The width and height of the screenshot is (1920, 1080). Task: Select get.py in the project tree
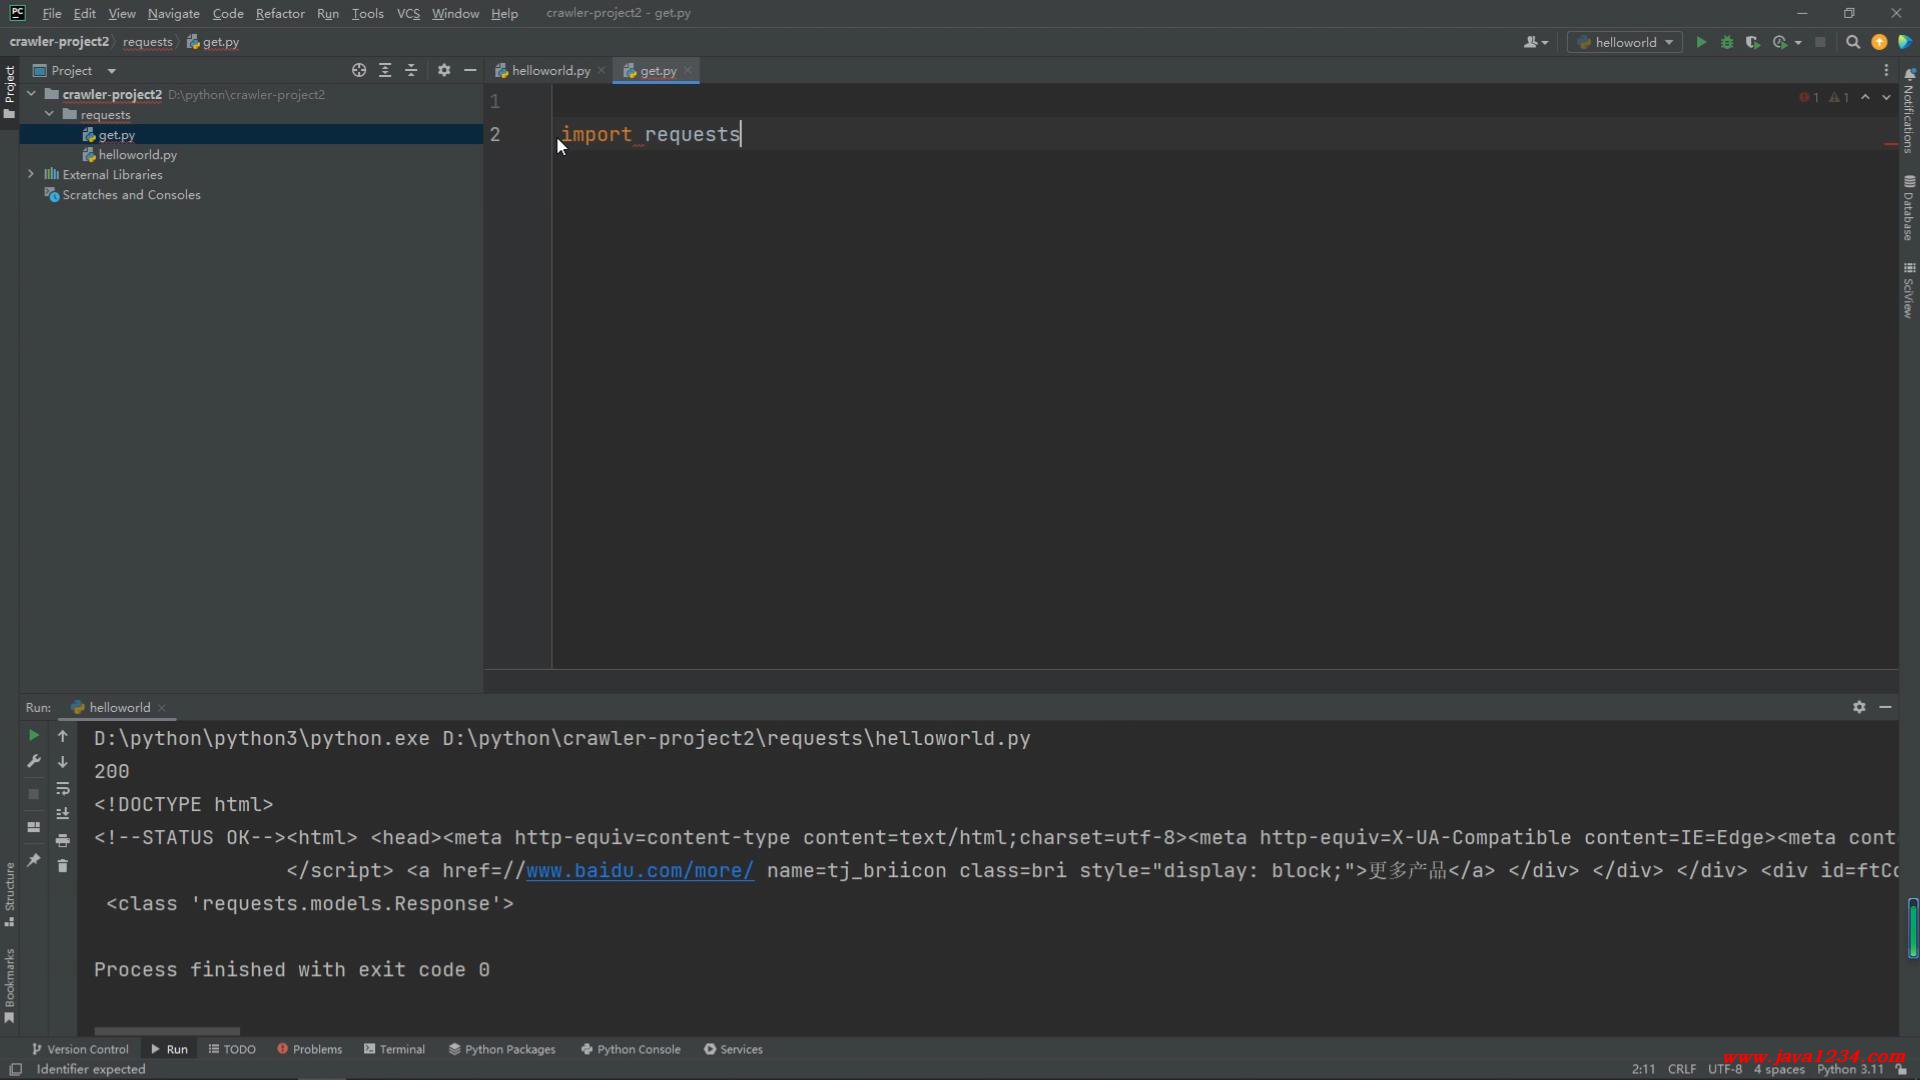(x=117, y=134)
